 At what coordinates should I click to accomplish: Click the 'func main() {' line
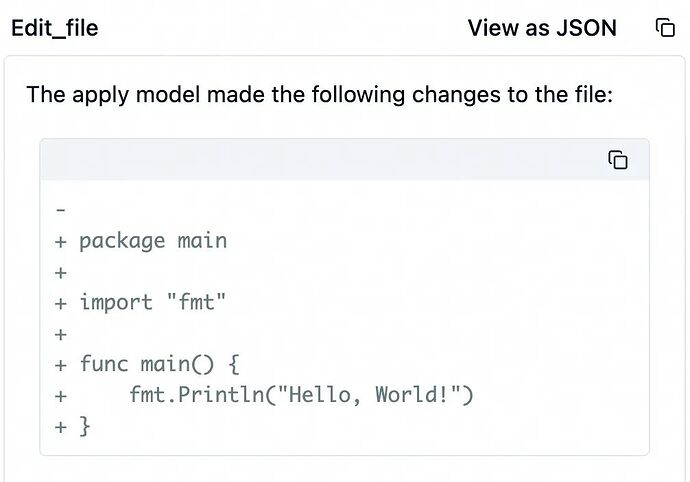pyautogui.click(x=159, y=364)
